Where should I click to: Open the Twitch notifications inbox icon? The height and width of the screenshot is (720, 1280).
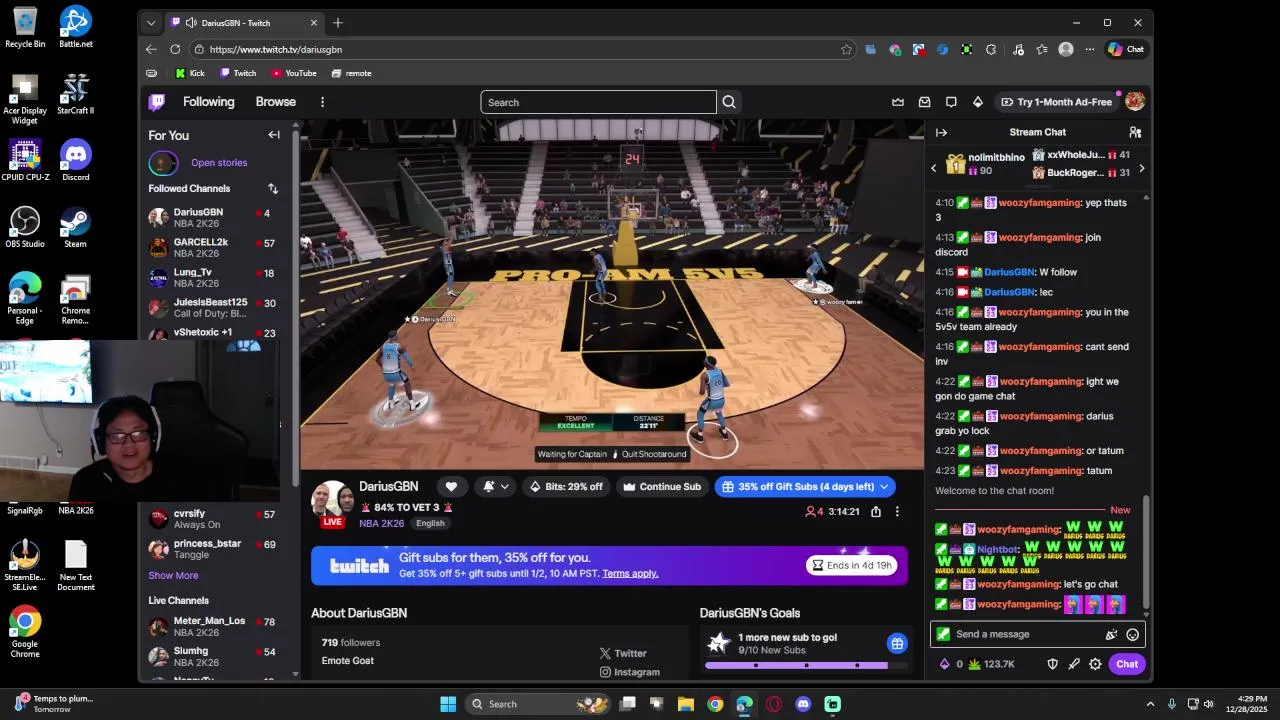point(924,102)
